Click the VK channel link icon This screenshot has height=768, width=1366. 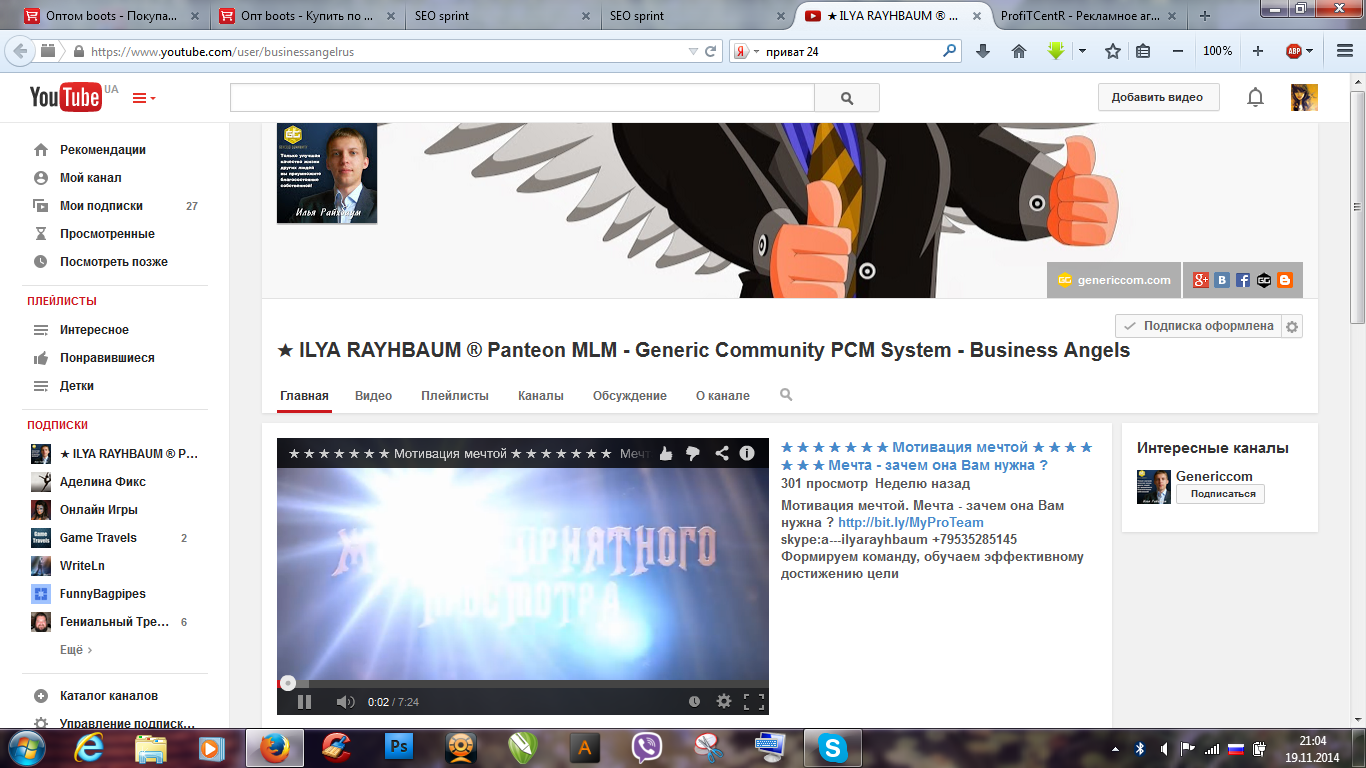1222,280
